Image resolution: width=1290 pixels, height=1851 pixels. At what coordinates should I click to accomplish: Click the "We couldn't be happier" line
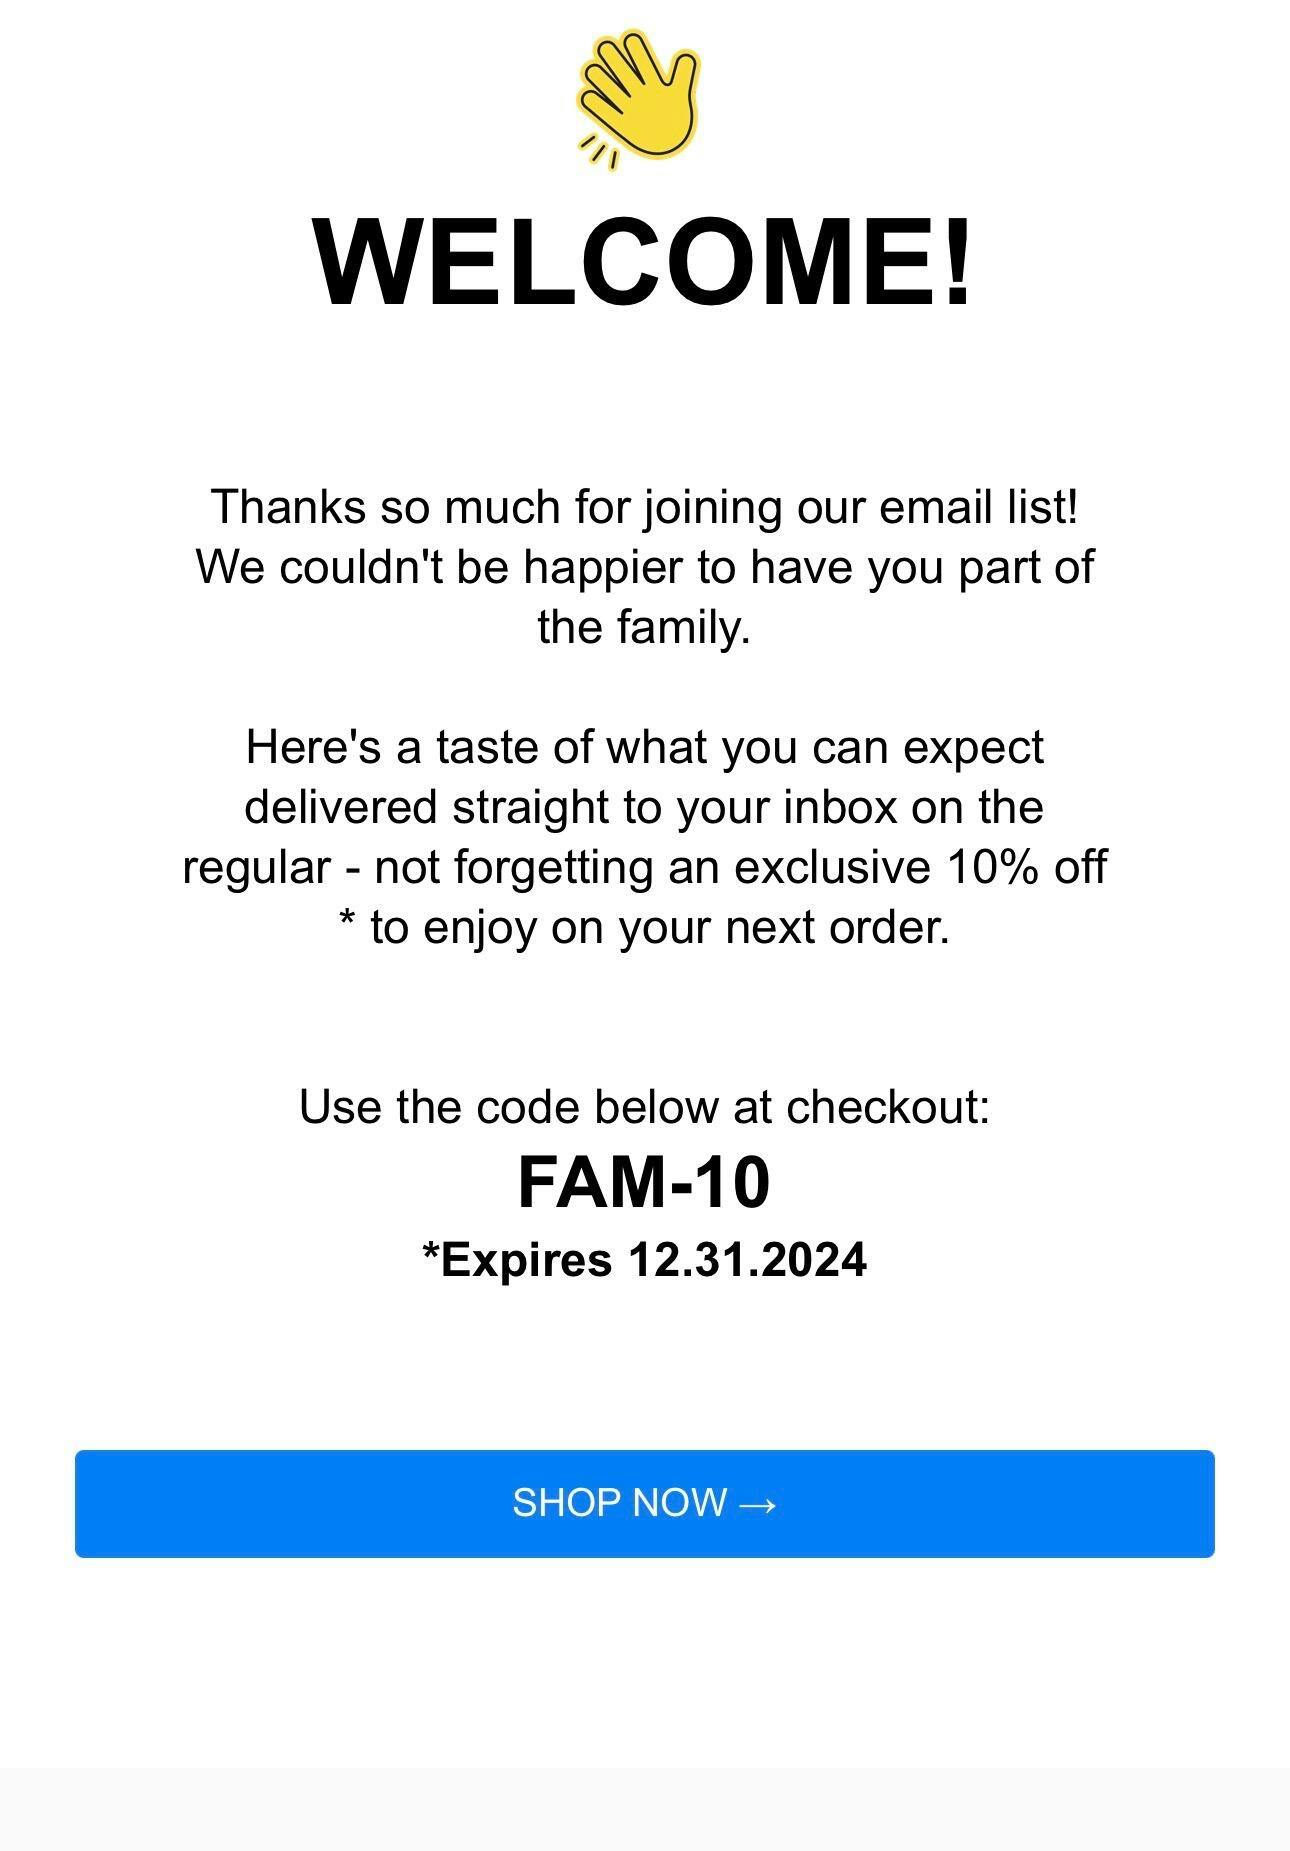[644, 567]
